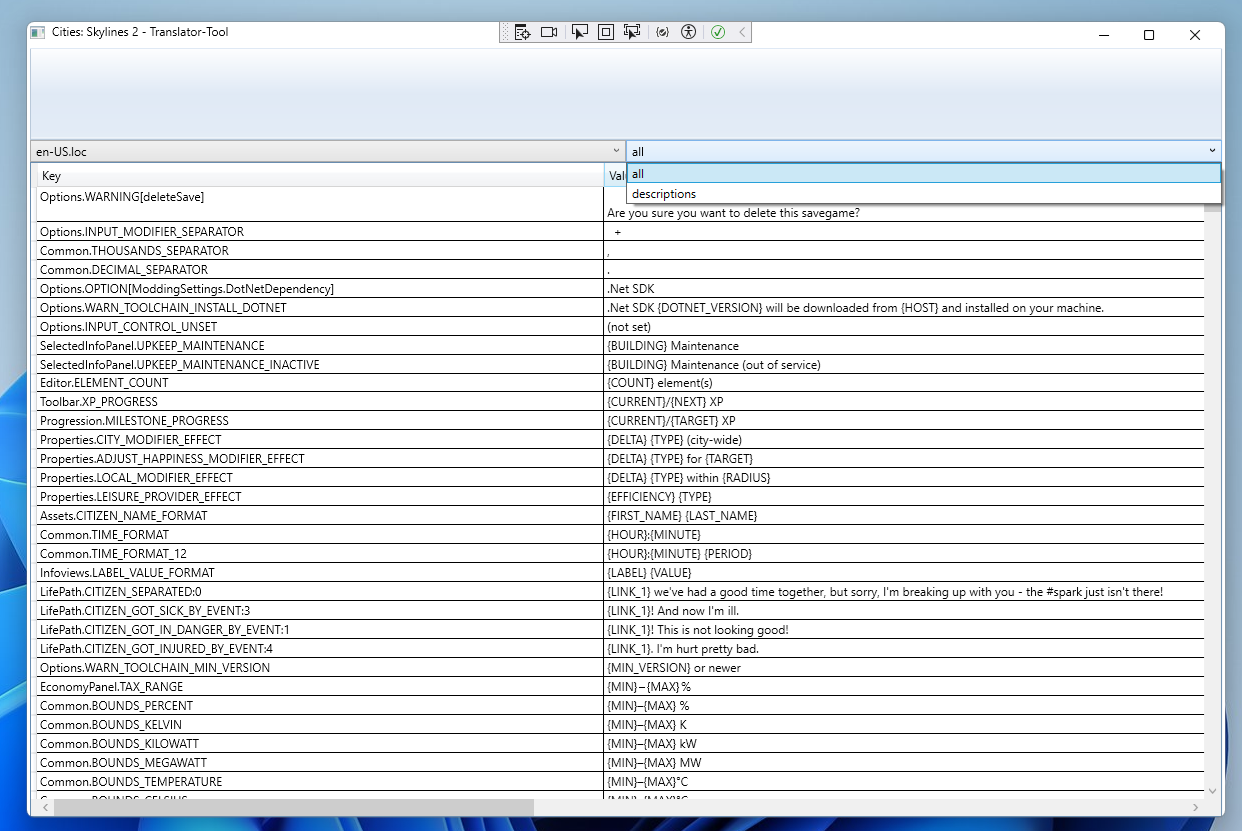Click the Hot Reload settings icon
This screenshot has width=1242, height=831.
tap(662, 32)
